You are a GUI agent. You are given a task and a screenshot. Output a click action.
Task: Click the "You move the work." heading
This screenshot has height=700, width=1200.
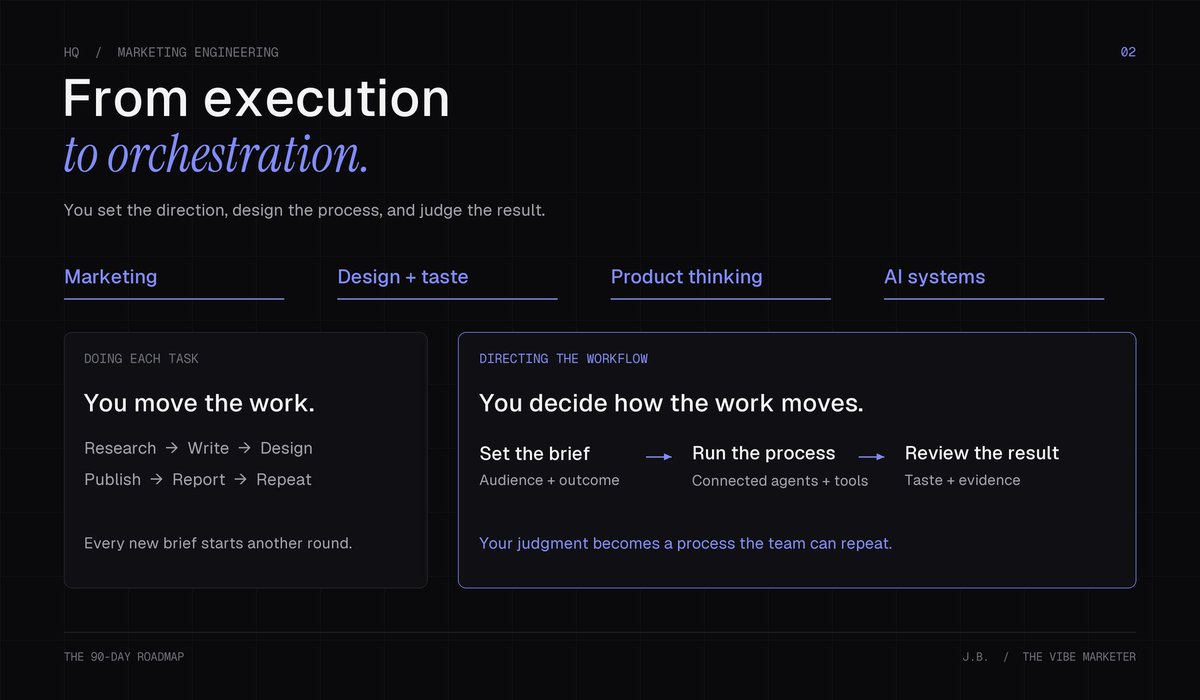[x=199, y=403]
